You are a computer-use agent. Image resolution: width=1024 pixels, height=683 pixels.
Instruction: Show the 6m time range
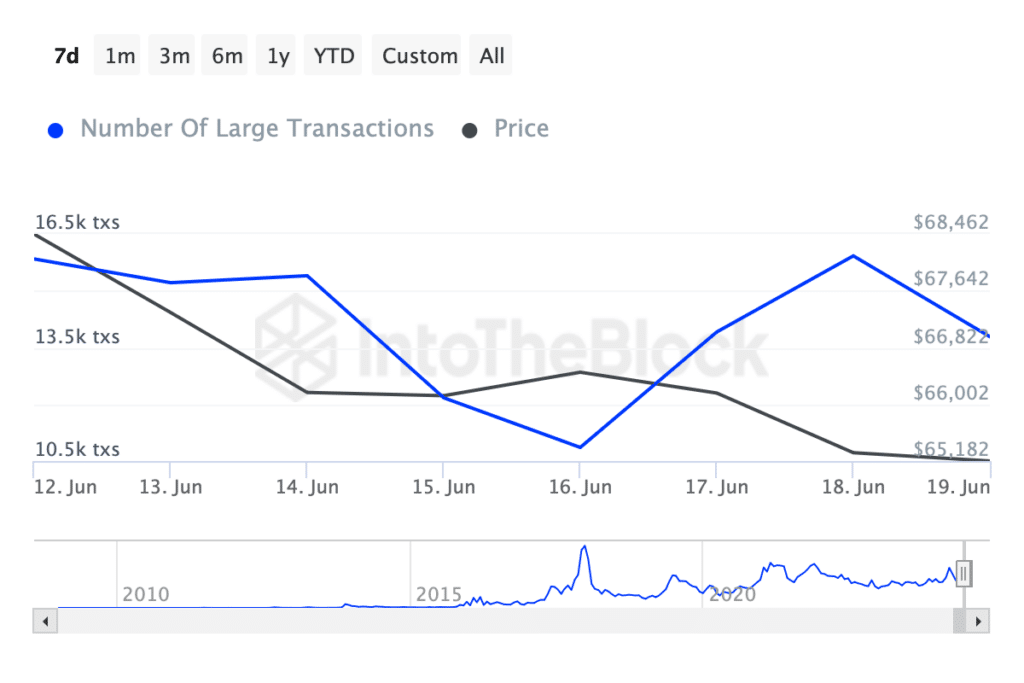pos(227,56)
